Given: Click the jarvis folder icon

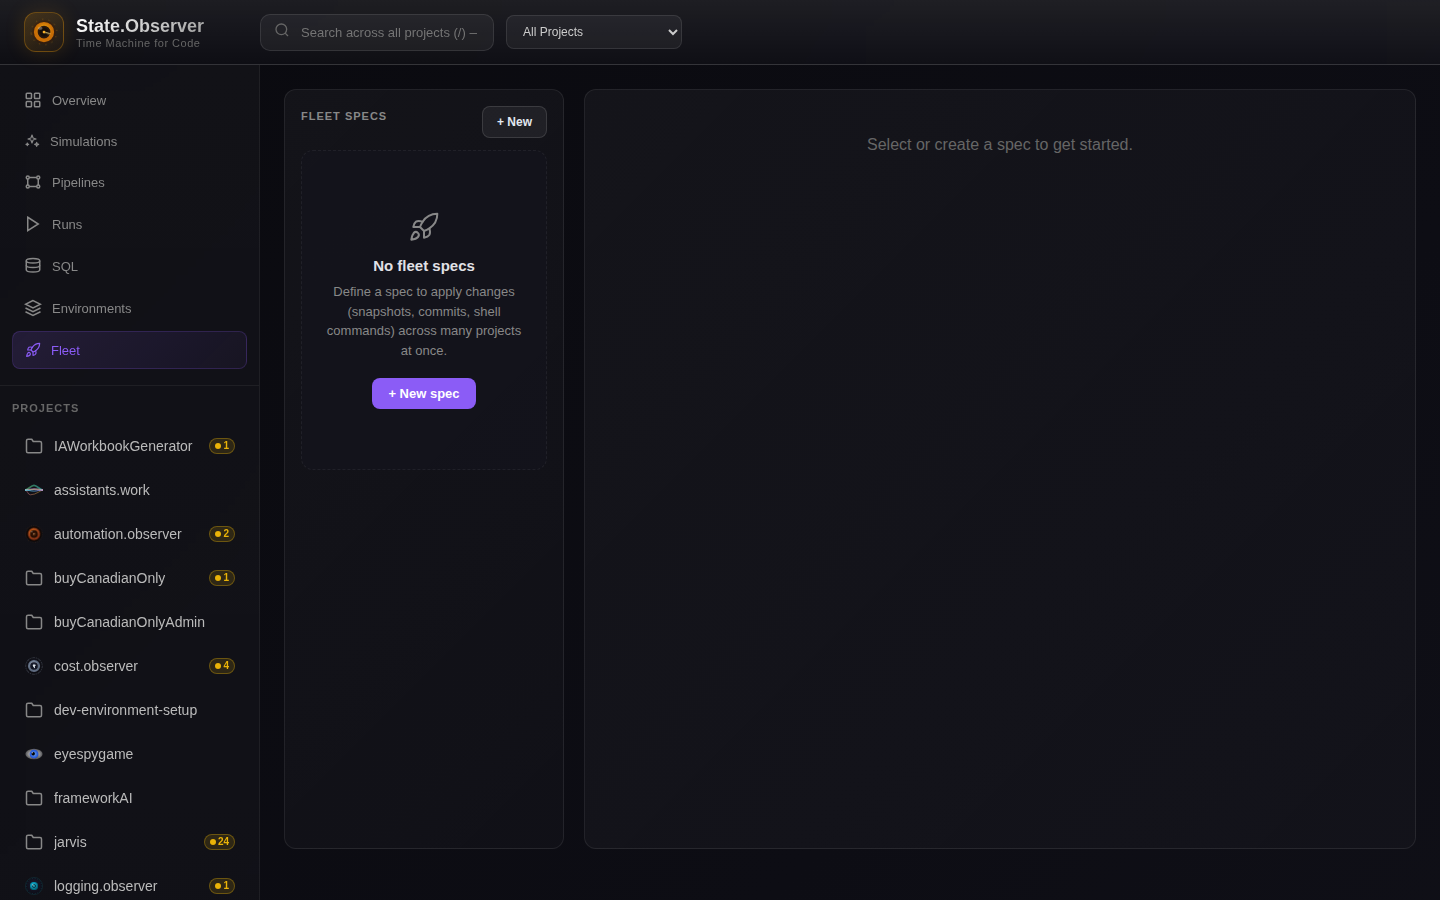Looking at the screenshot, I should click(34, 842).
